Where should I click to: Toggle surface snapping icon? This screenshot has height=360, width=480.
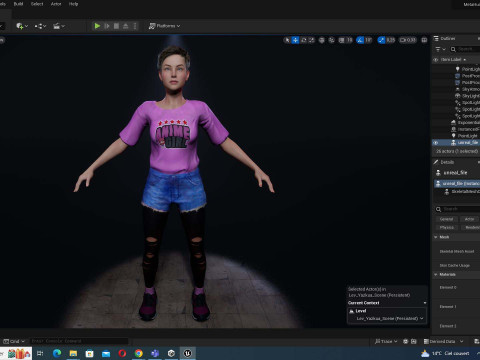click(x=332, y=40)
